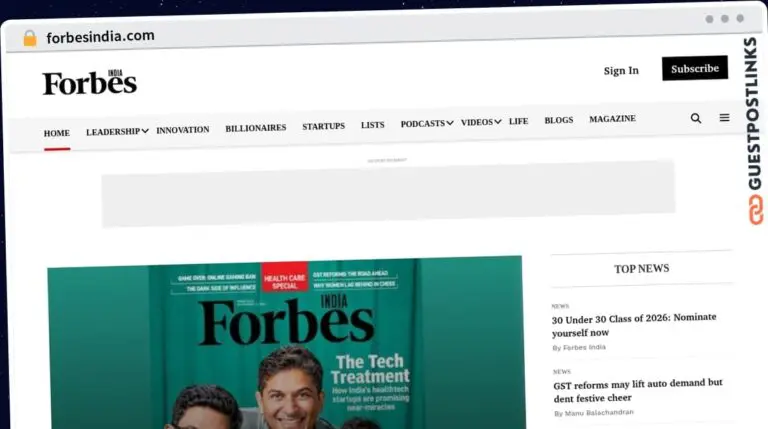
Task: Select Lists in navigation bar
Action: [x=373, y=125]
